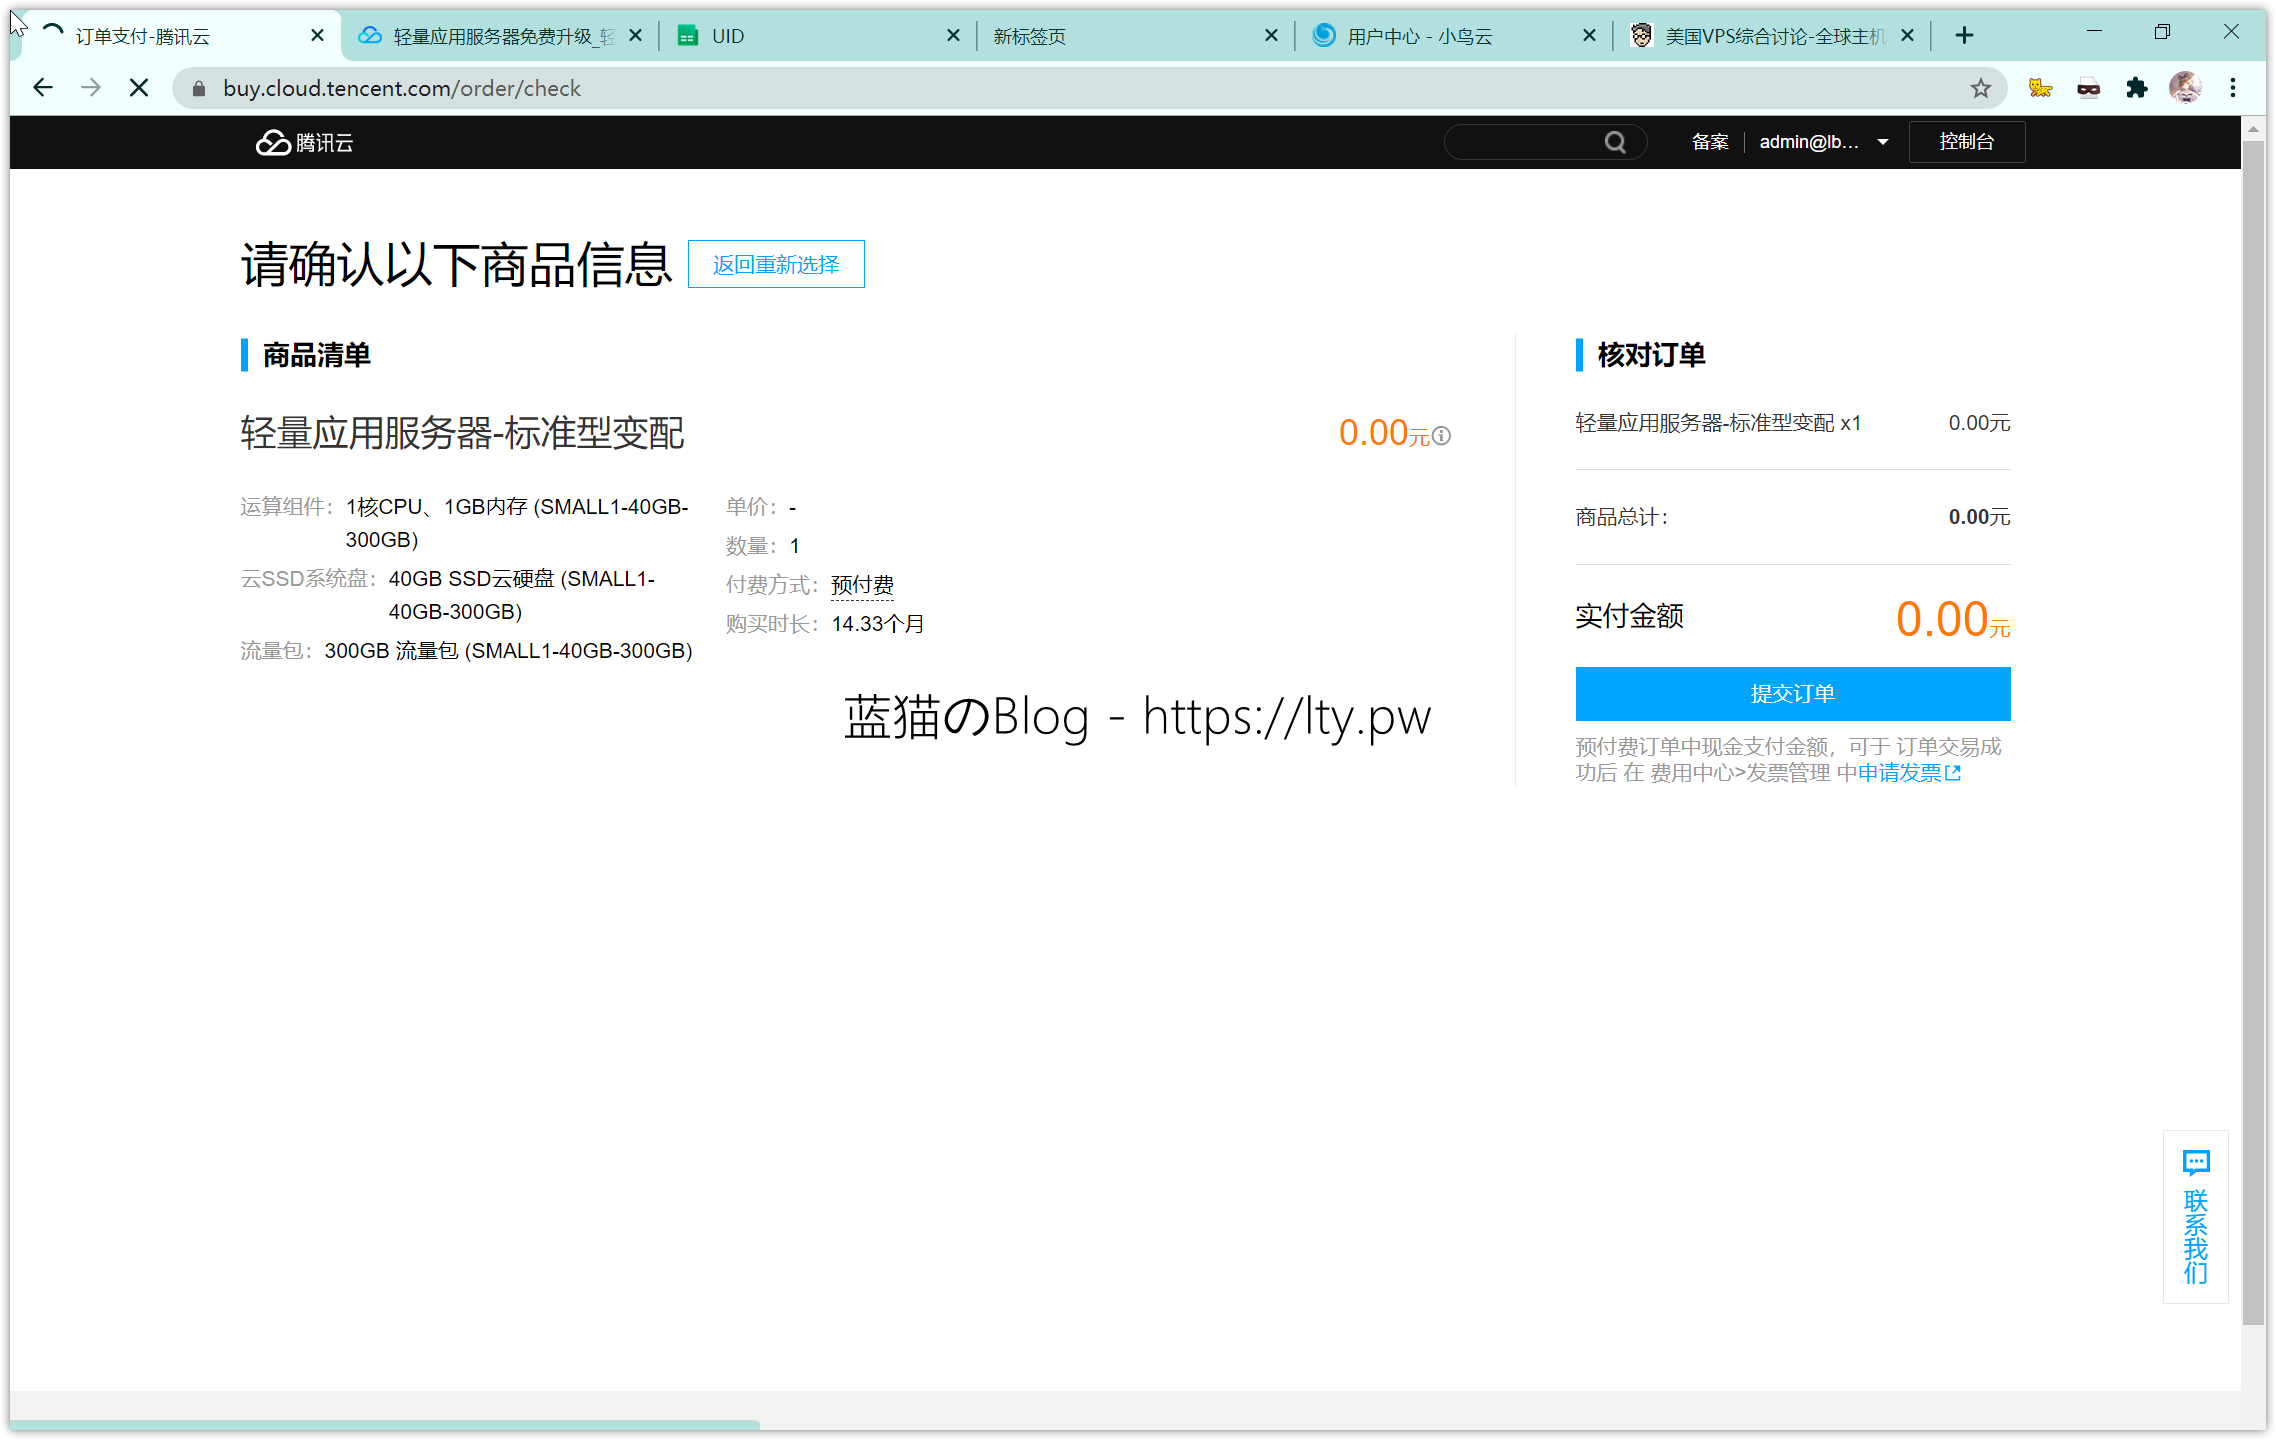Click the 控制台 console button

point(1966,142)
